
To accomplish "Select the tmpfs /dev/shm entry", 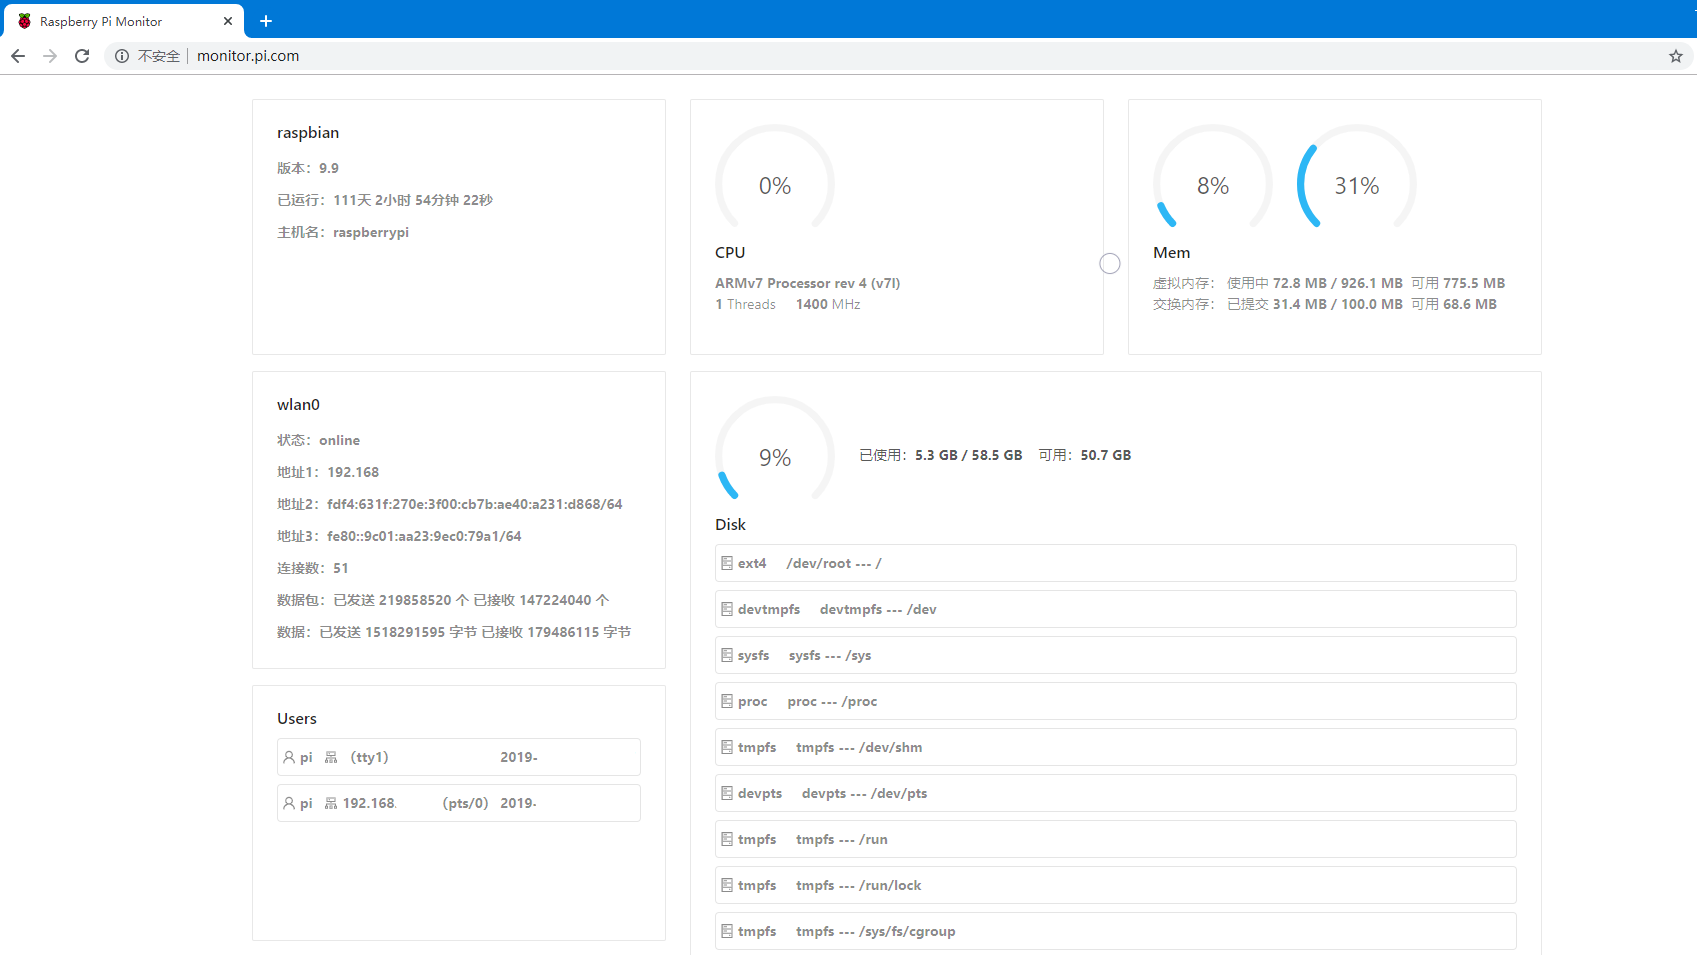I will point(1115,747).
